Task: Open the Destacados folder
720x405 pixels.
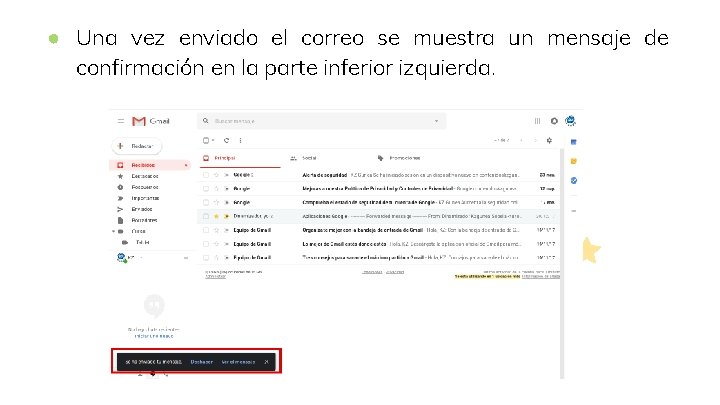Action: pos(145,176)
